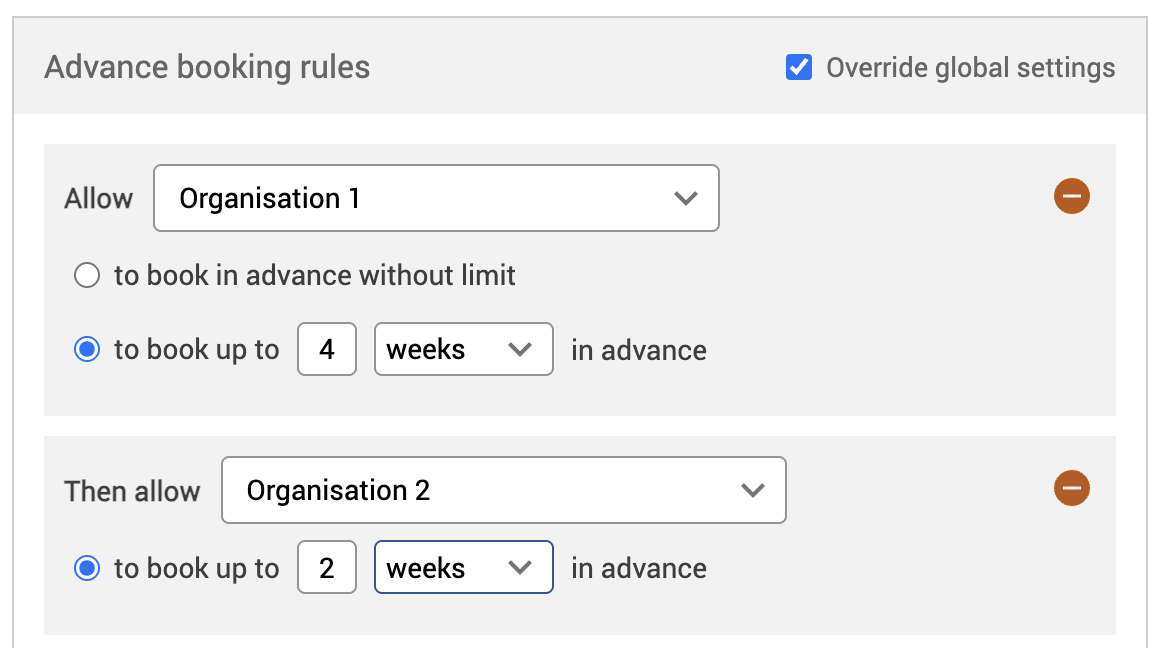The height and width of the screenshot is (648, 1159).
Task: Click the "to book in advance without limit" label
Action: (x=314, y=275)
